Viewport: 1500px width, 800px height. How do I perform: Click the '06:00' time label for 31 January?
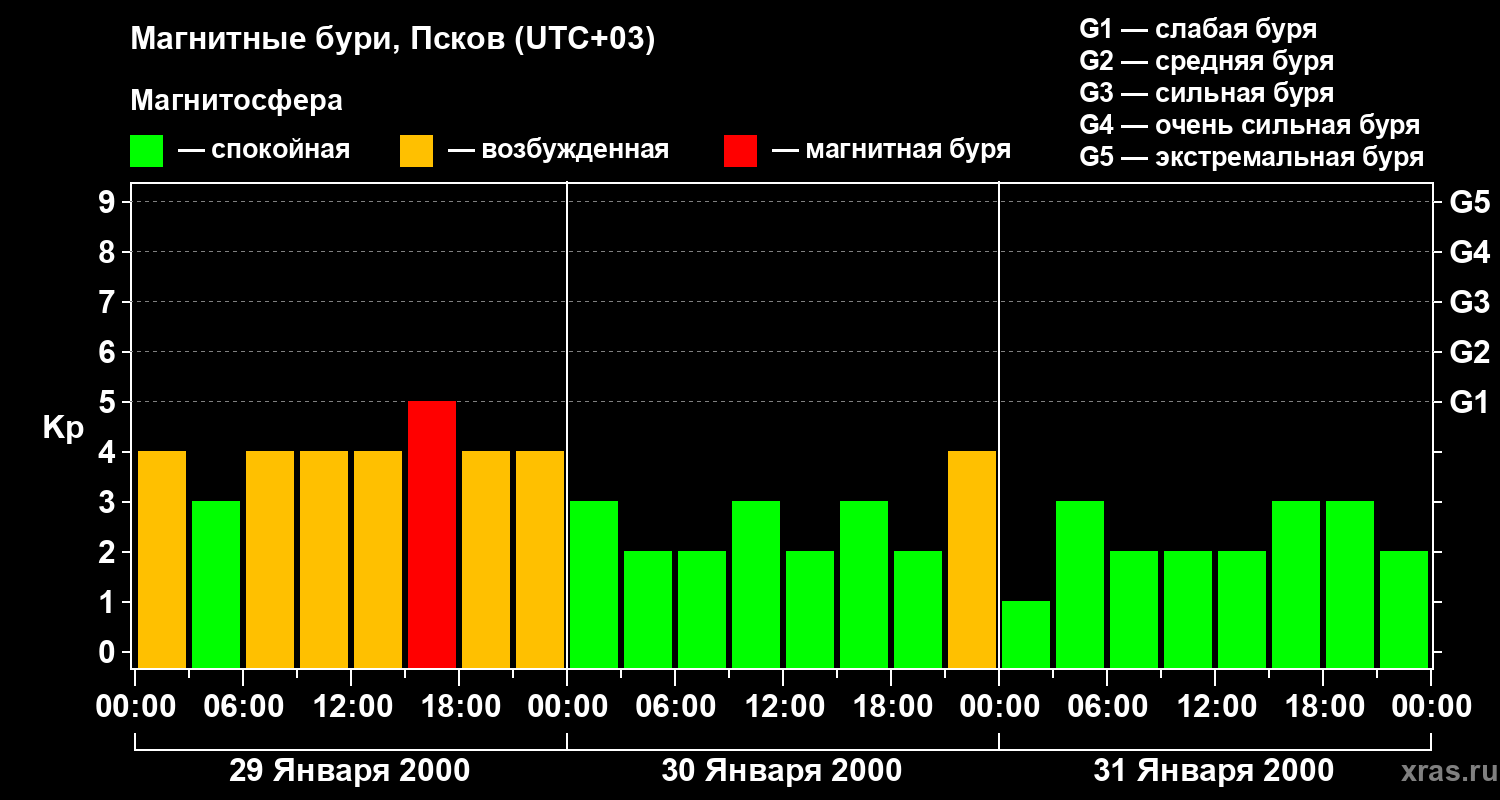(1107, 707)
